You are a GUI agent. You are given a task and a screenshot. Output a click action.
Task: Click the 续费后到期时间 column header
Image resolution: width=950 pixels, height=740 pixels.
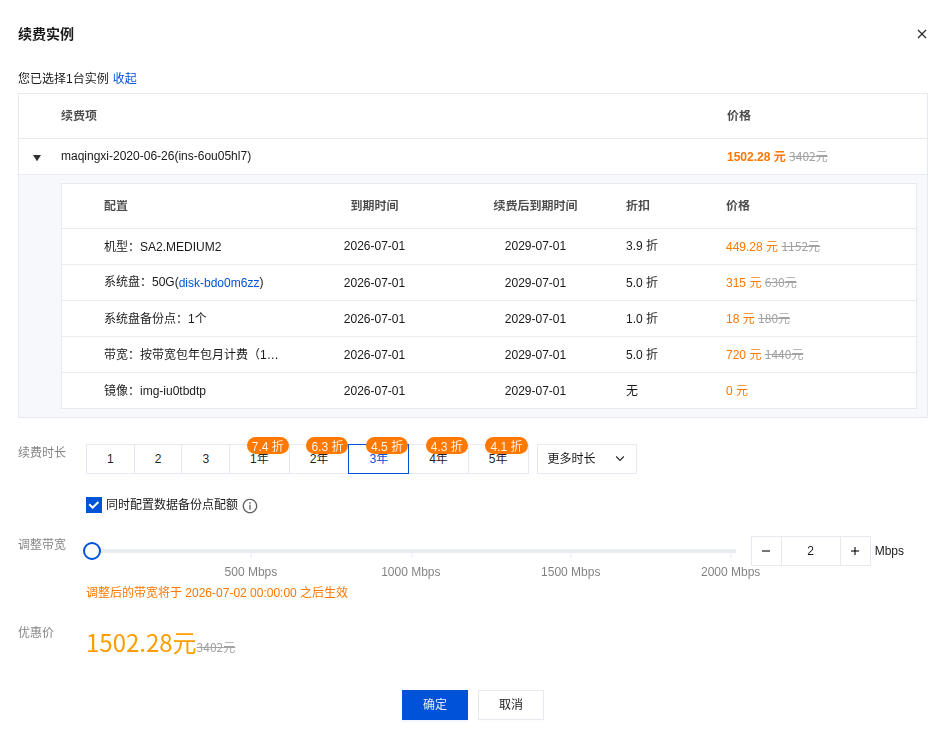click(535, 205)
